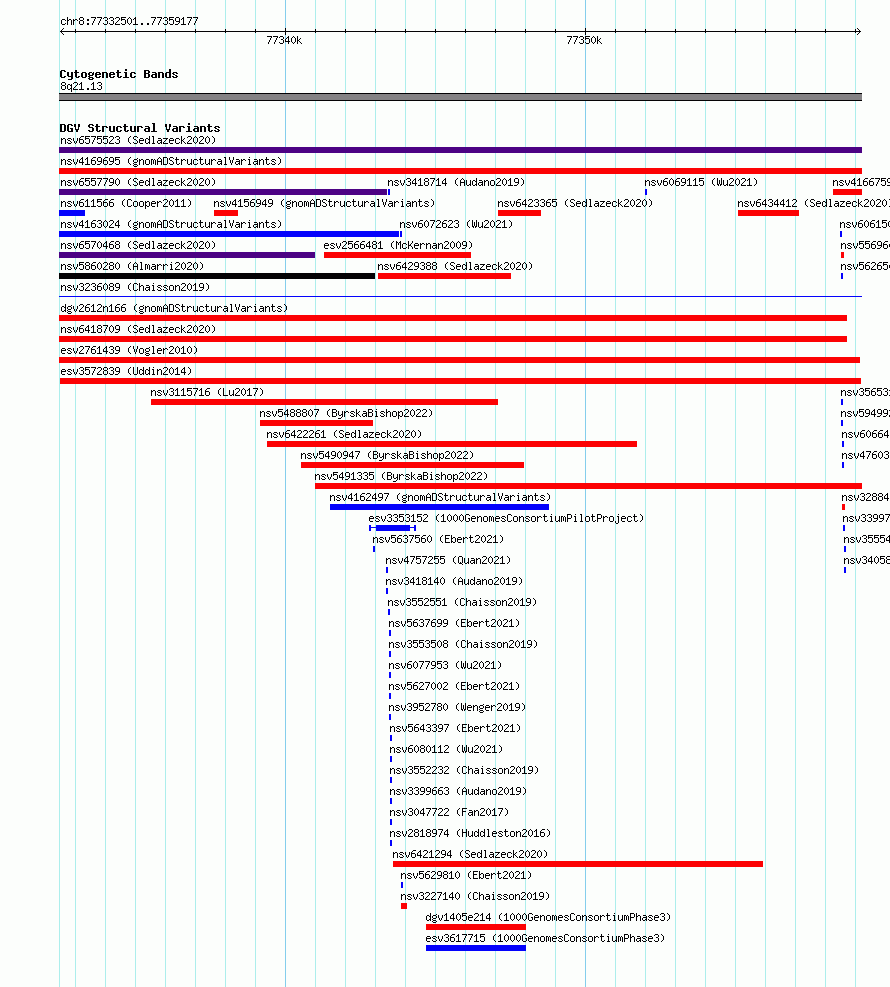Click nsv6077953 (Wu2021) label
The image size is (890, 987).
[445, 665]
